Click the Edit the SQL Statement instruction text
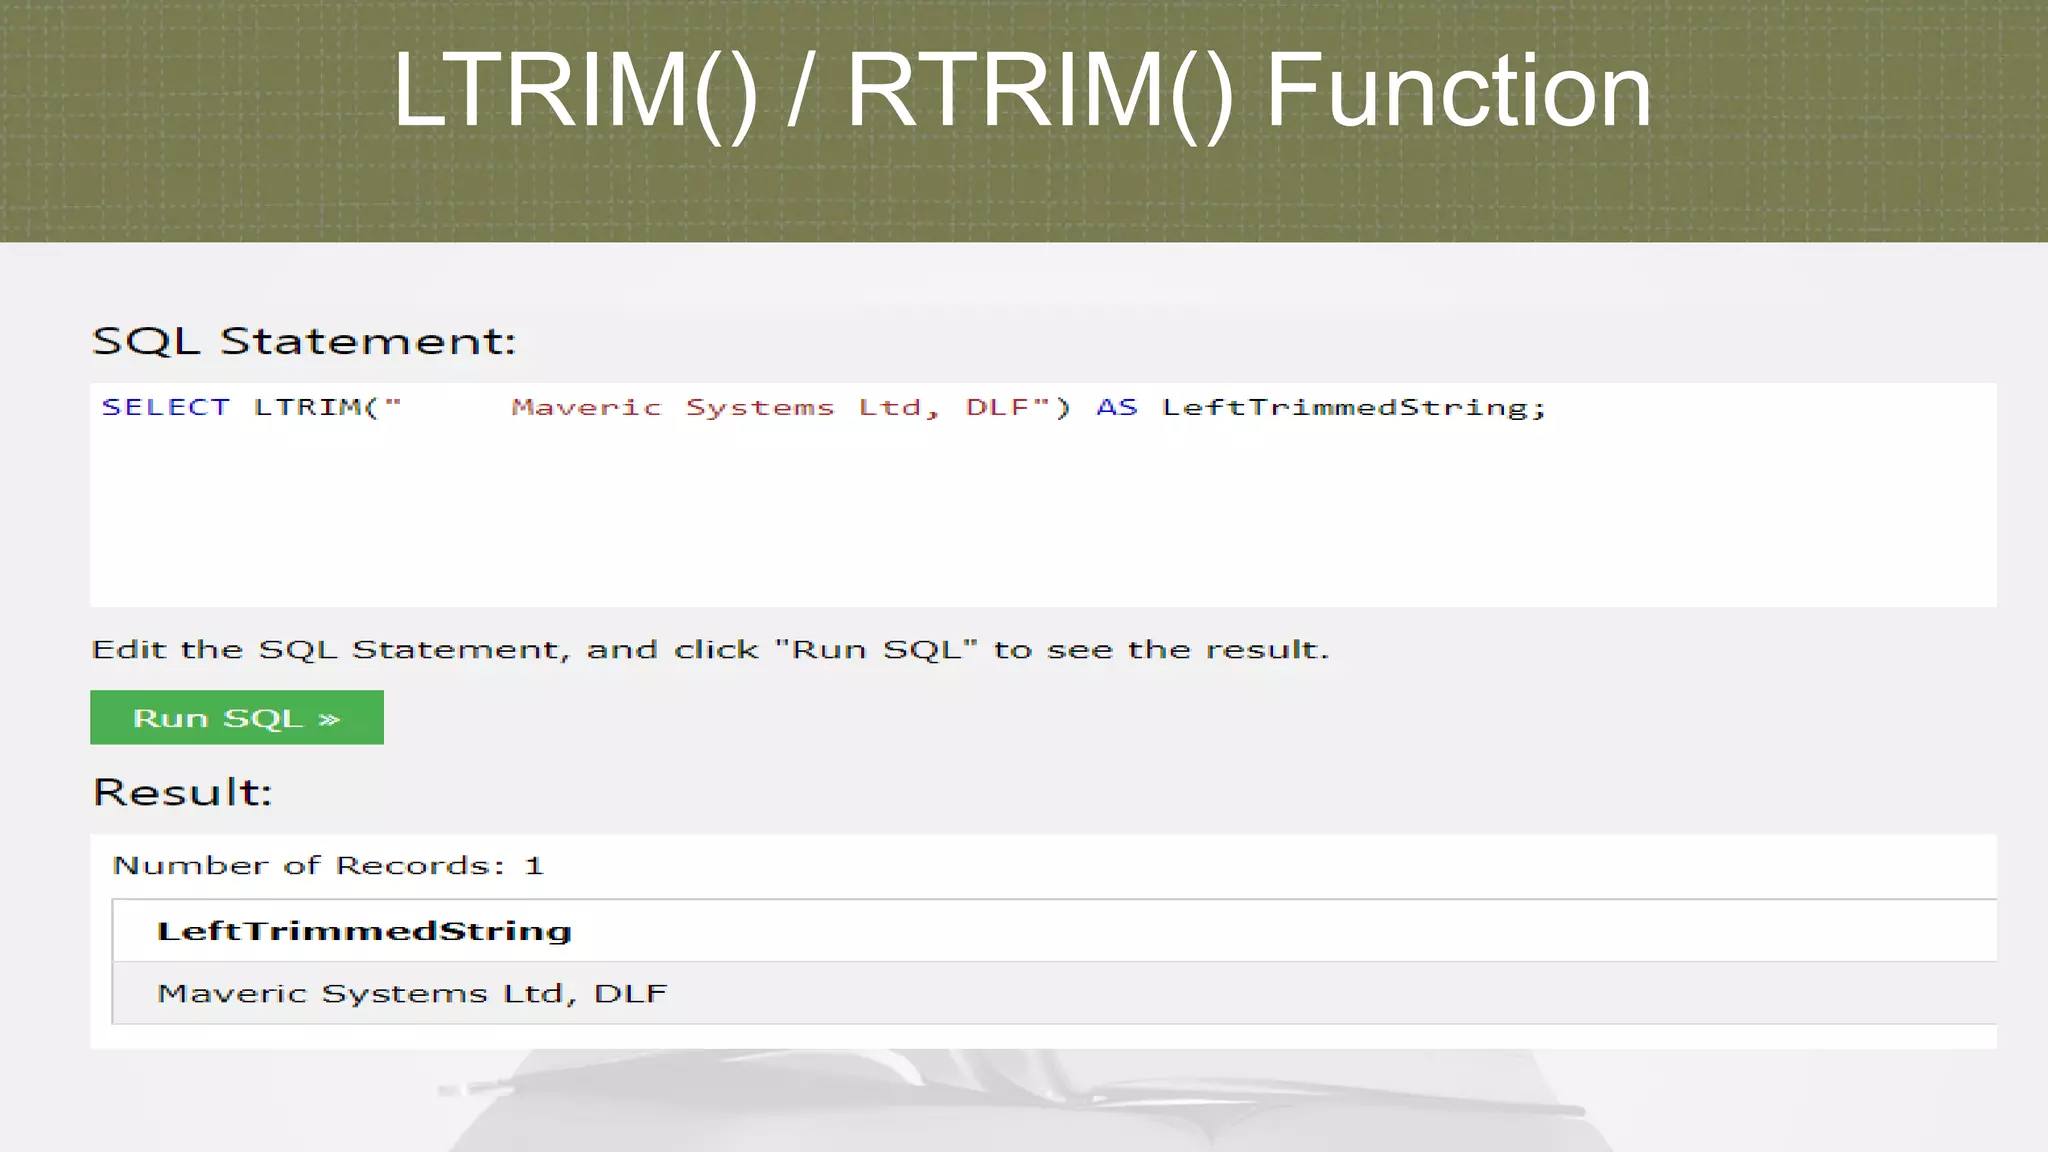The image size is (2048, 1152). pyautogui.click(x=710, y=650)
